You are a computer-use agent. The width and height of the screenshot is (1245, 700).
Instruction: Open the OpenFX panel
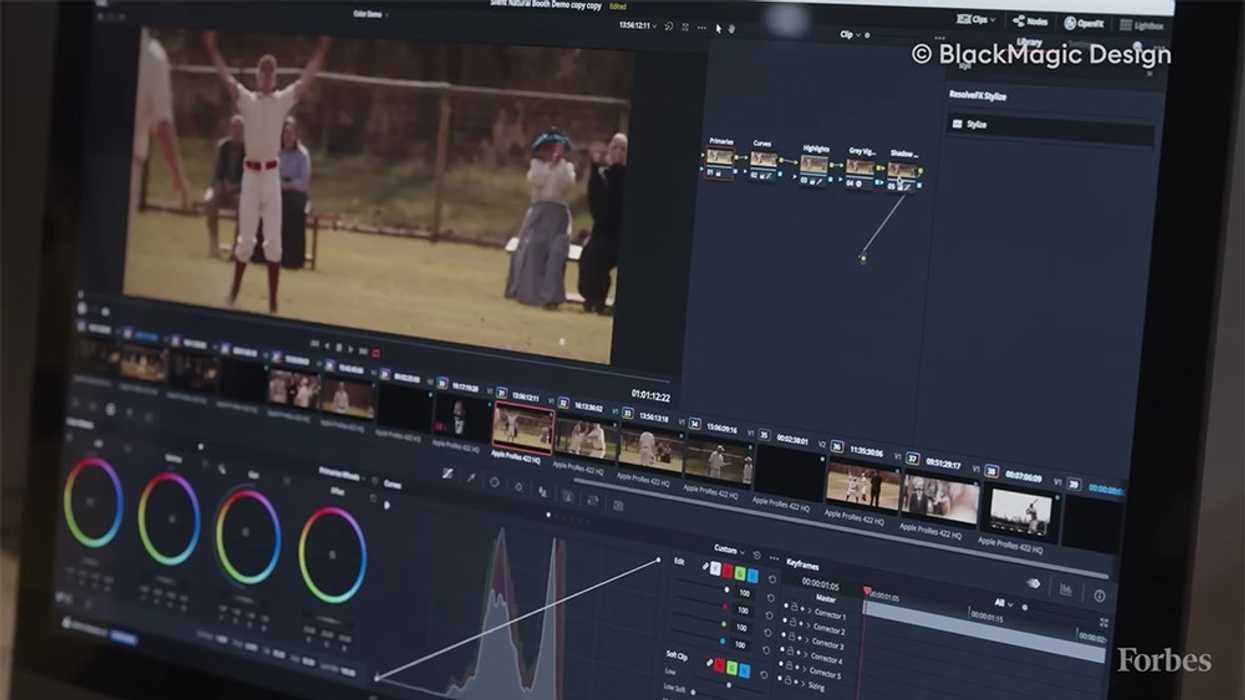[x=1083, y=23]
